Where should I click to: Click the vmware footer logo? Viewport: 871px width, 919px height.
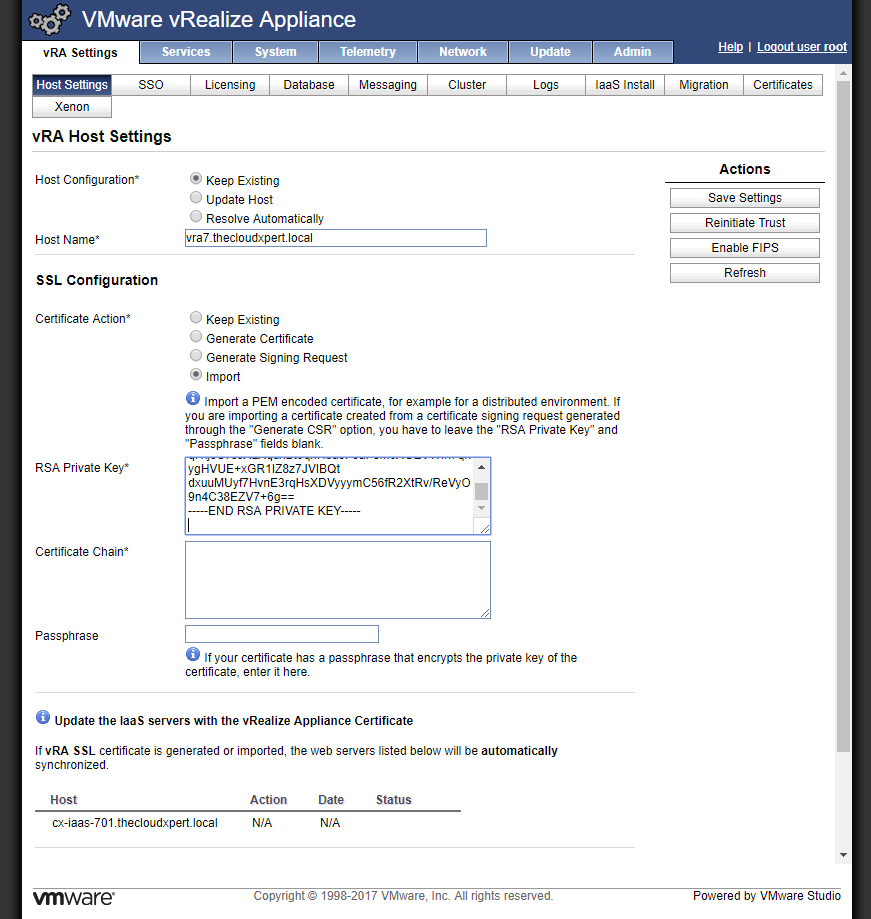(74, 897)
